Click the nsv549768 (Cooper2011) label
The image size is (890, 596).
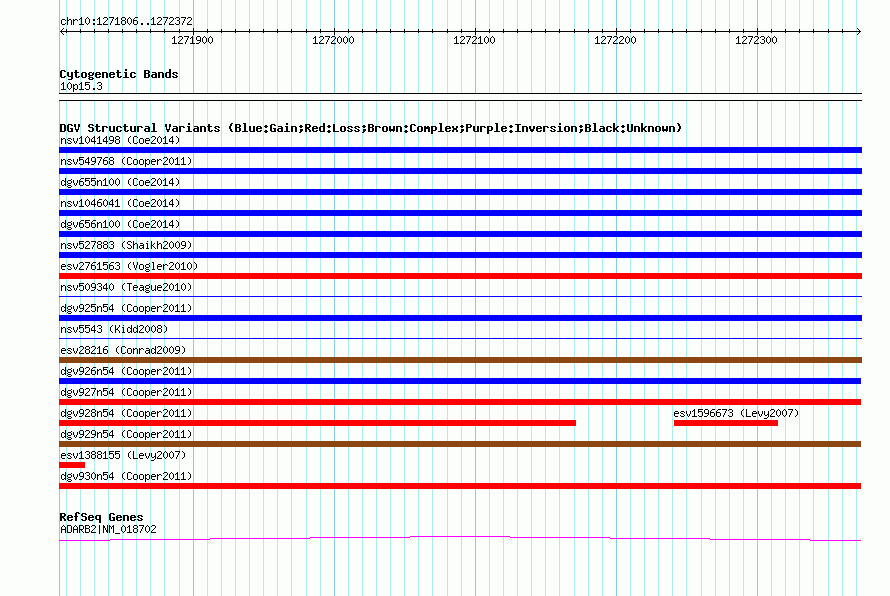point(126,161)
